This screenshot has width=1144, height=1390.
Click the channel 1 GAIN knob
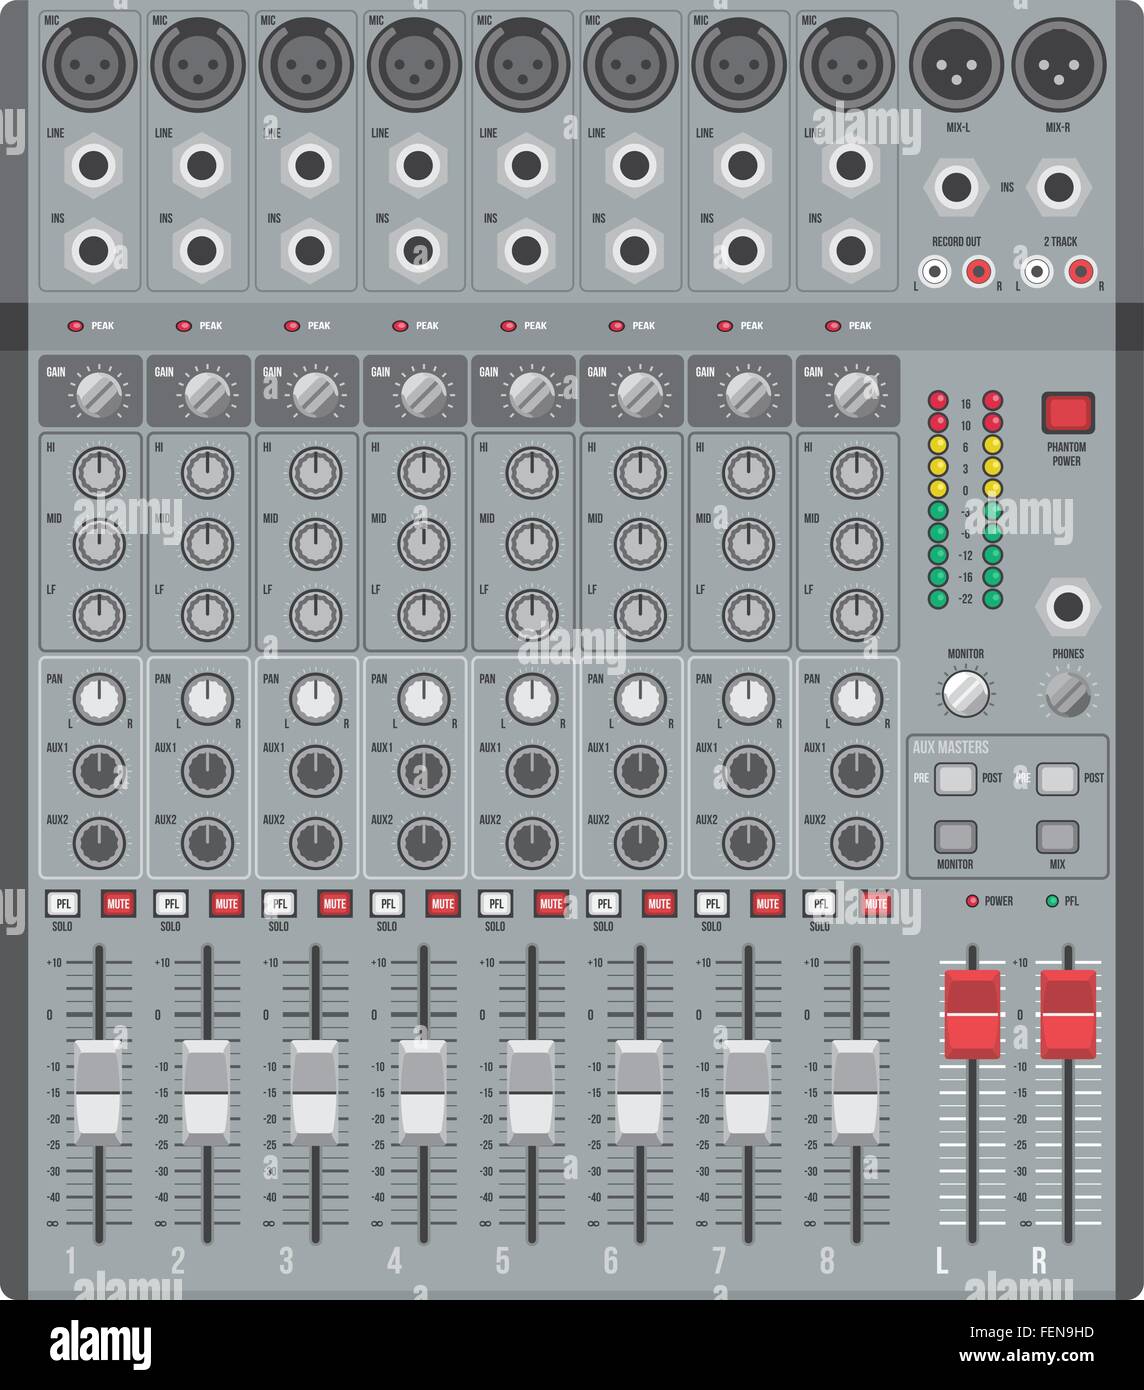99,393
